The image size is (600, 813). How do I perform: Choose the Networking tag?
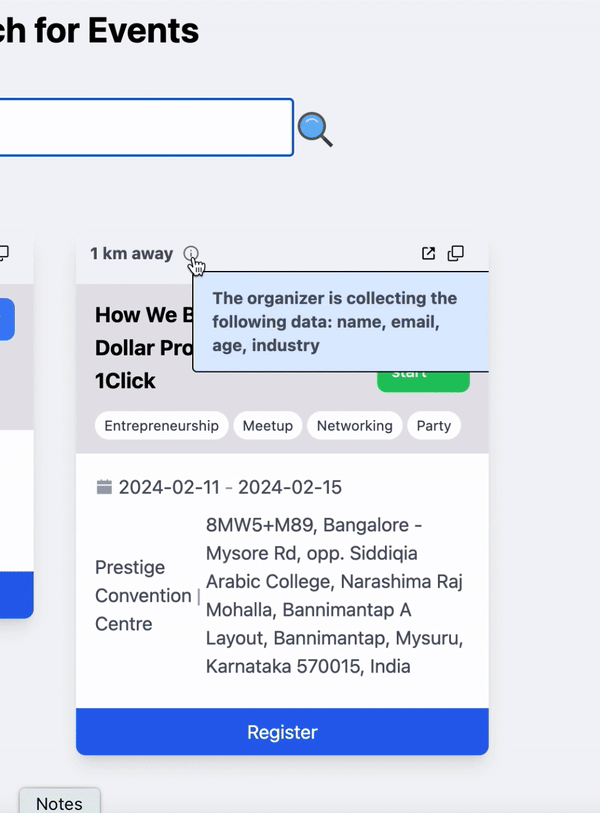(354, 426)
